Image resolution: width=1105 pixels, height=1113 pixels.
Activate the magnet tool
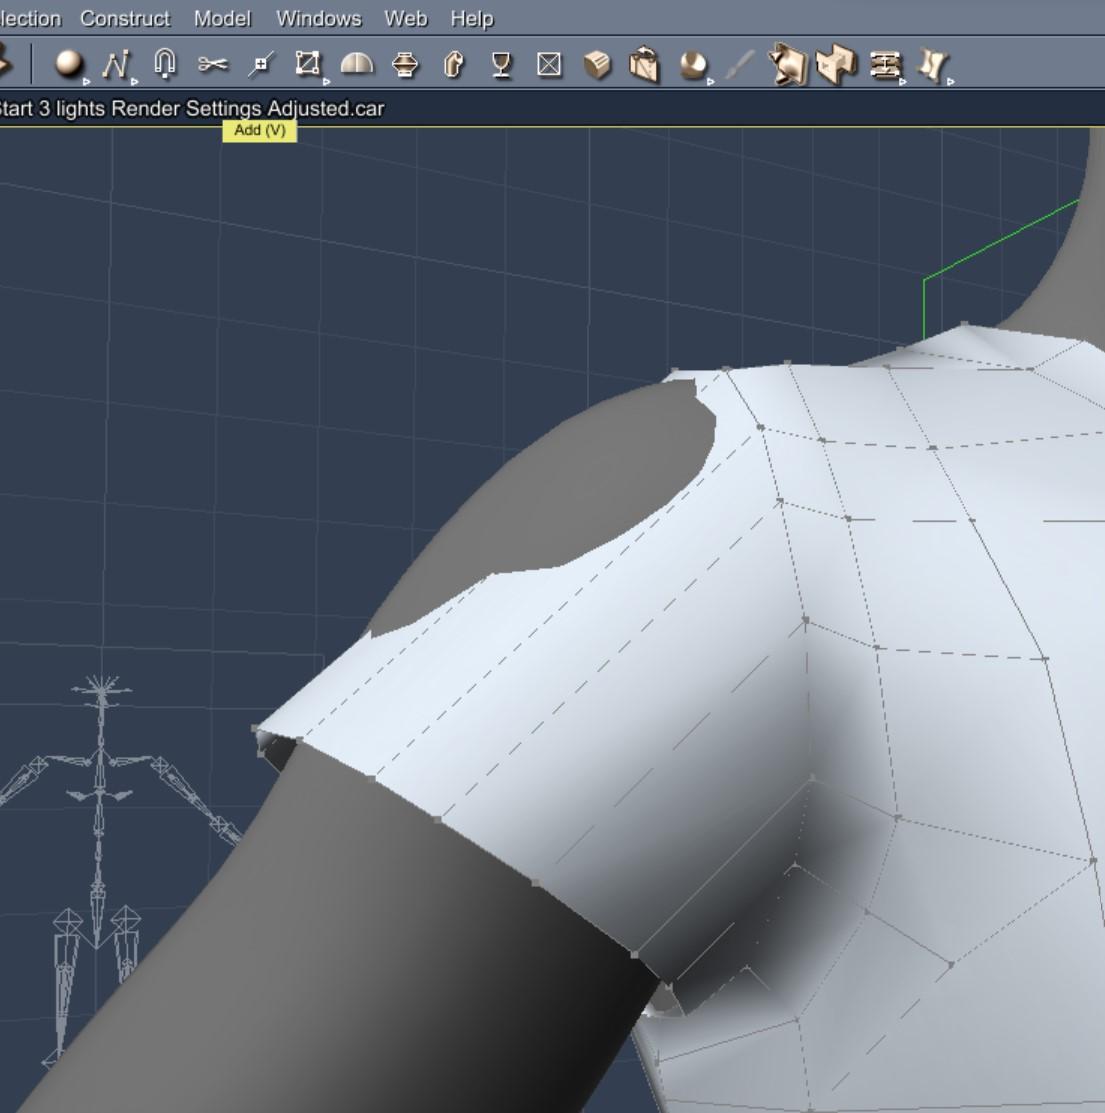click(x=165, y=63)
